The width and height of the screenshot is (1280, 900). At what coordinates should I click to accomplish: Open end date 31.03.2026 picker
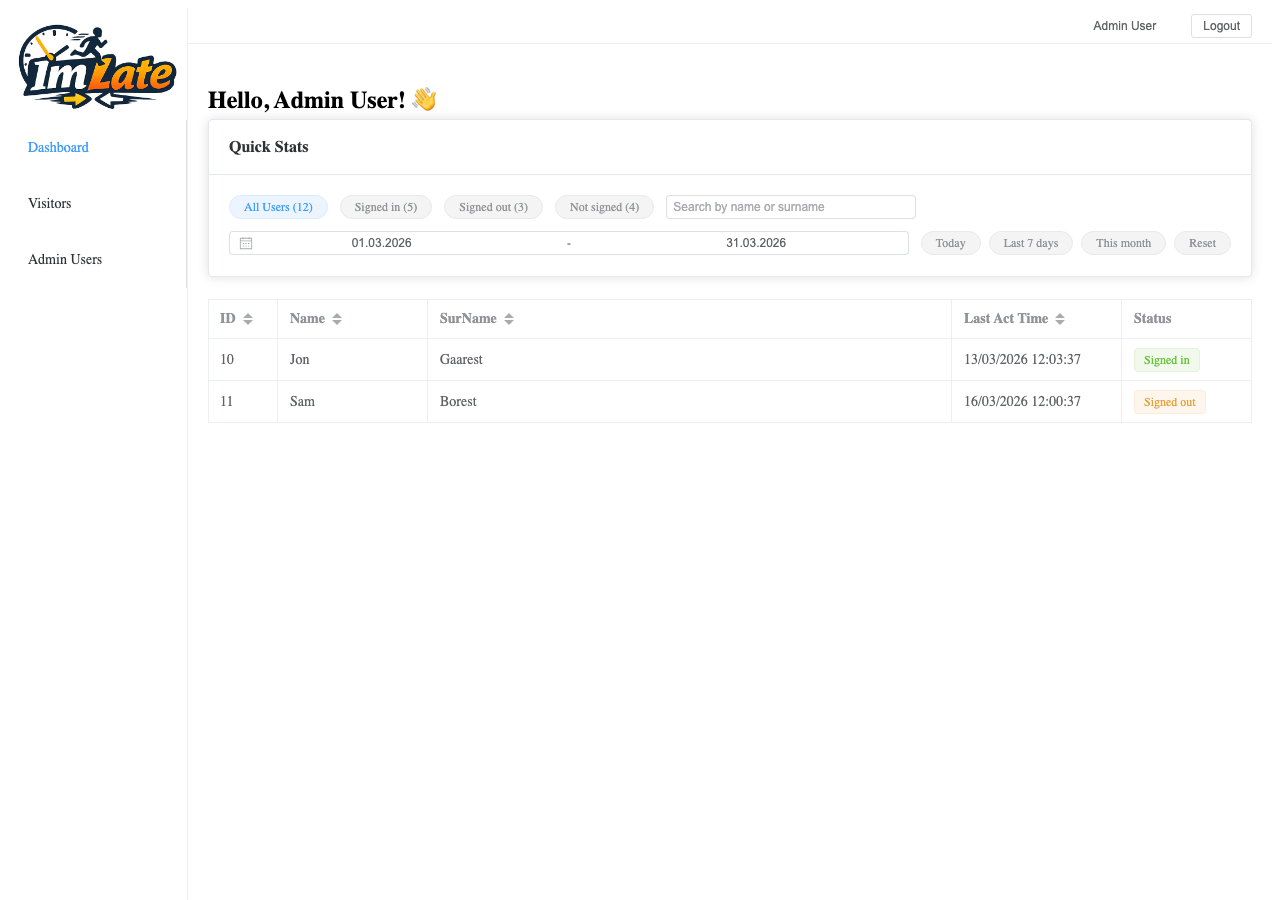tap(755, 243)
